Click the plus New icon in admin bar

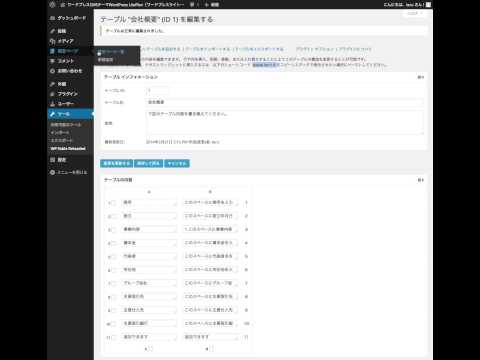tap(207, 5)
